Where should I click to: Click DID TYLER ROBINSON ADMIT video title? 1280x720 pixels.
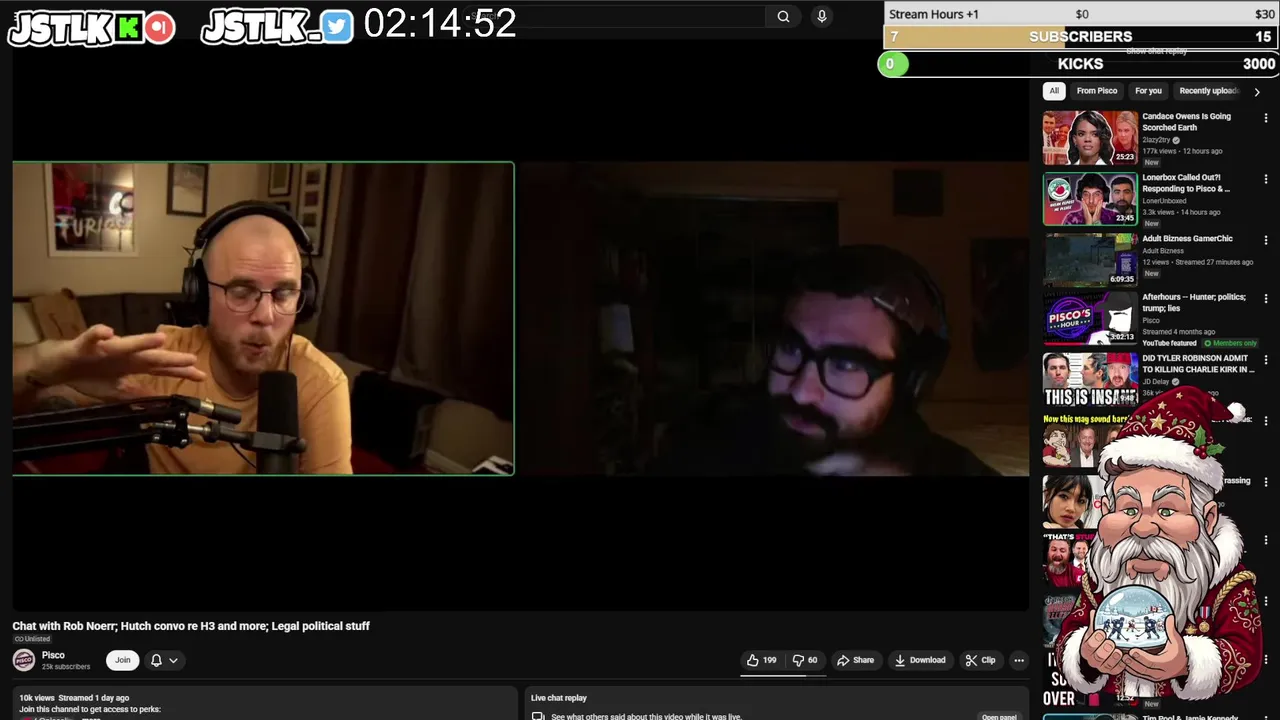click(x=1198, y=364)
